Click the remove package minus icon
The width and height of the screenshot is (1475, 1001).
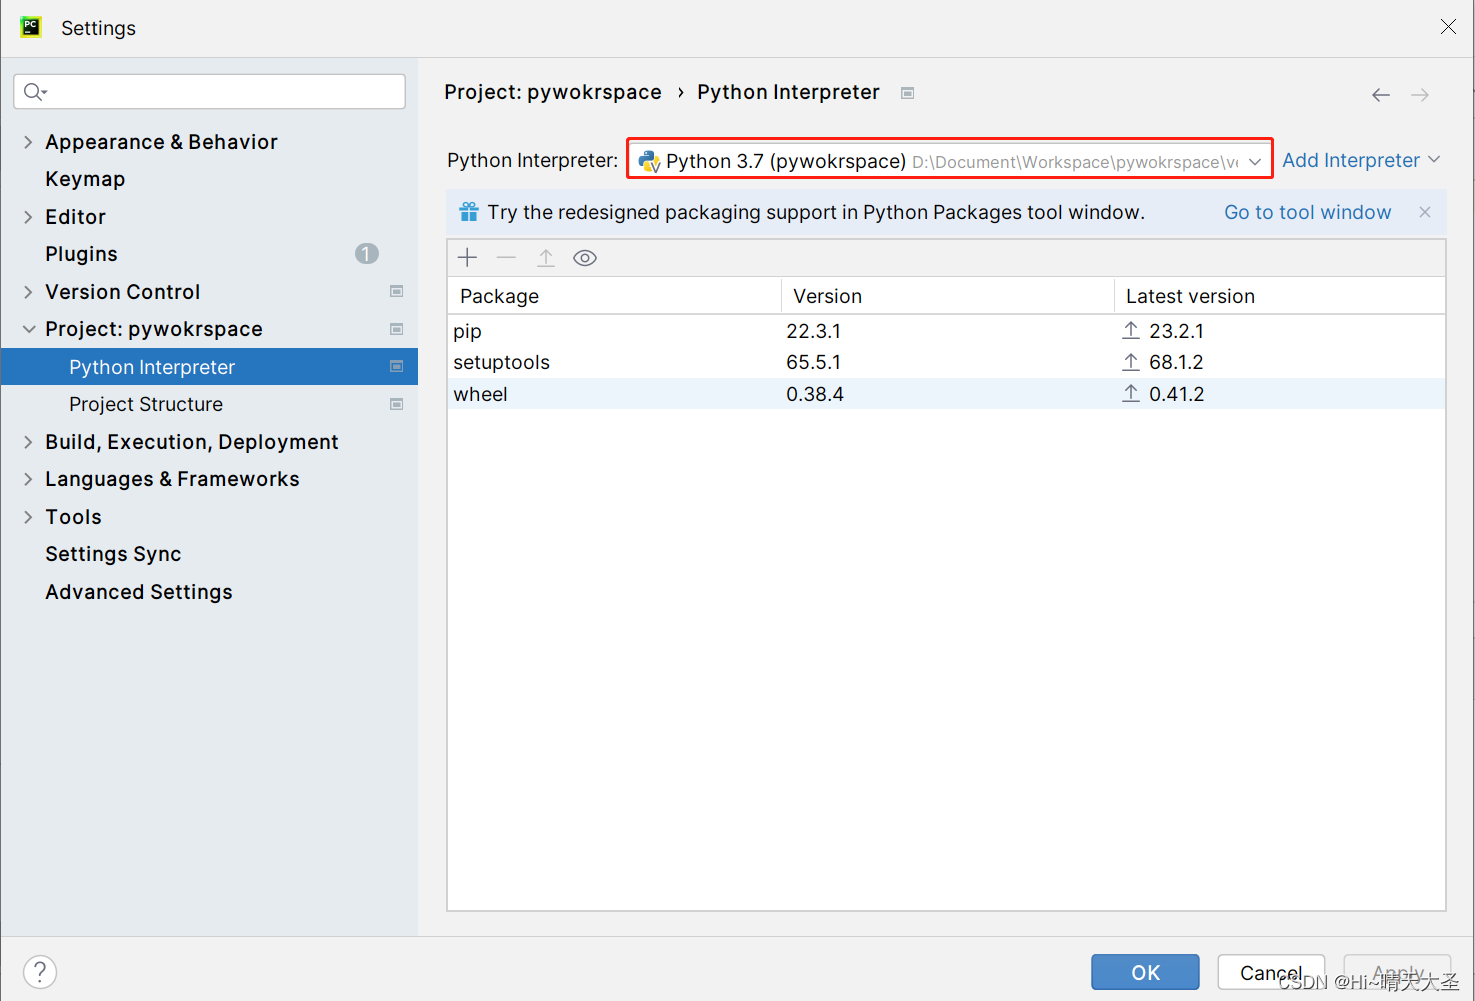(506, 258)
